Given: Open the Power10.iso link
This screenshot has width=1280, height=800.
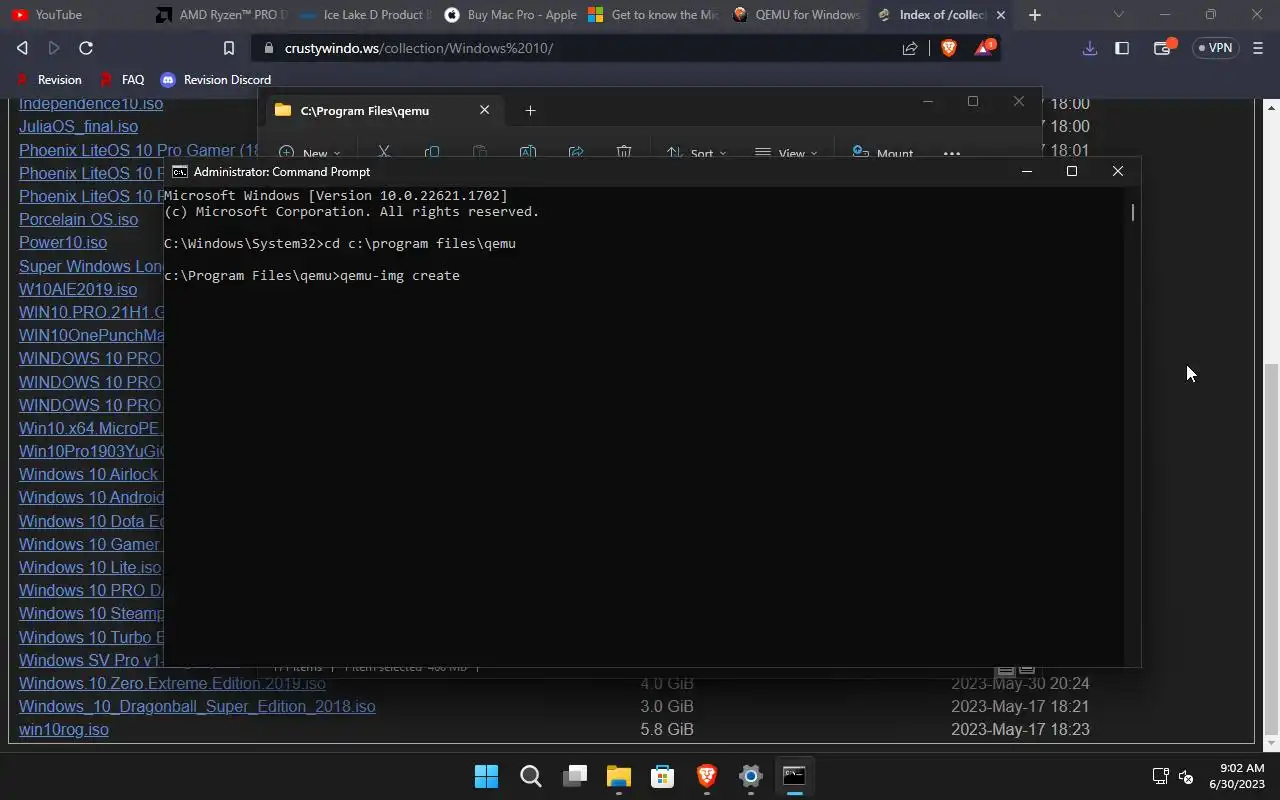Looking at the screenshot, I should (x=63, y=242).
